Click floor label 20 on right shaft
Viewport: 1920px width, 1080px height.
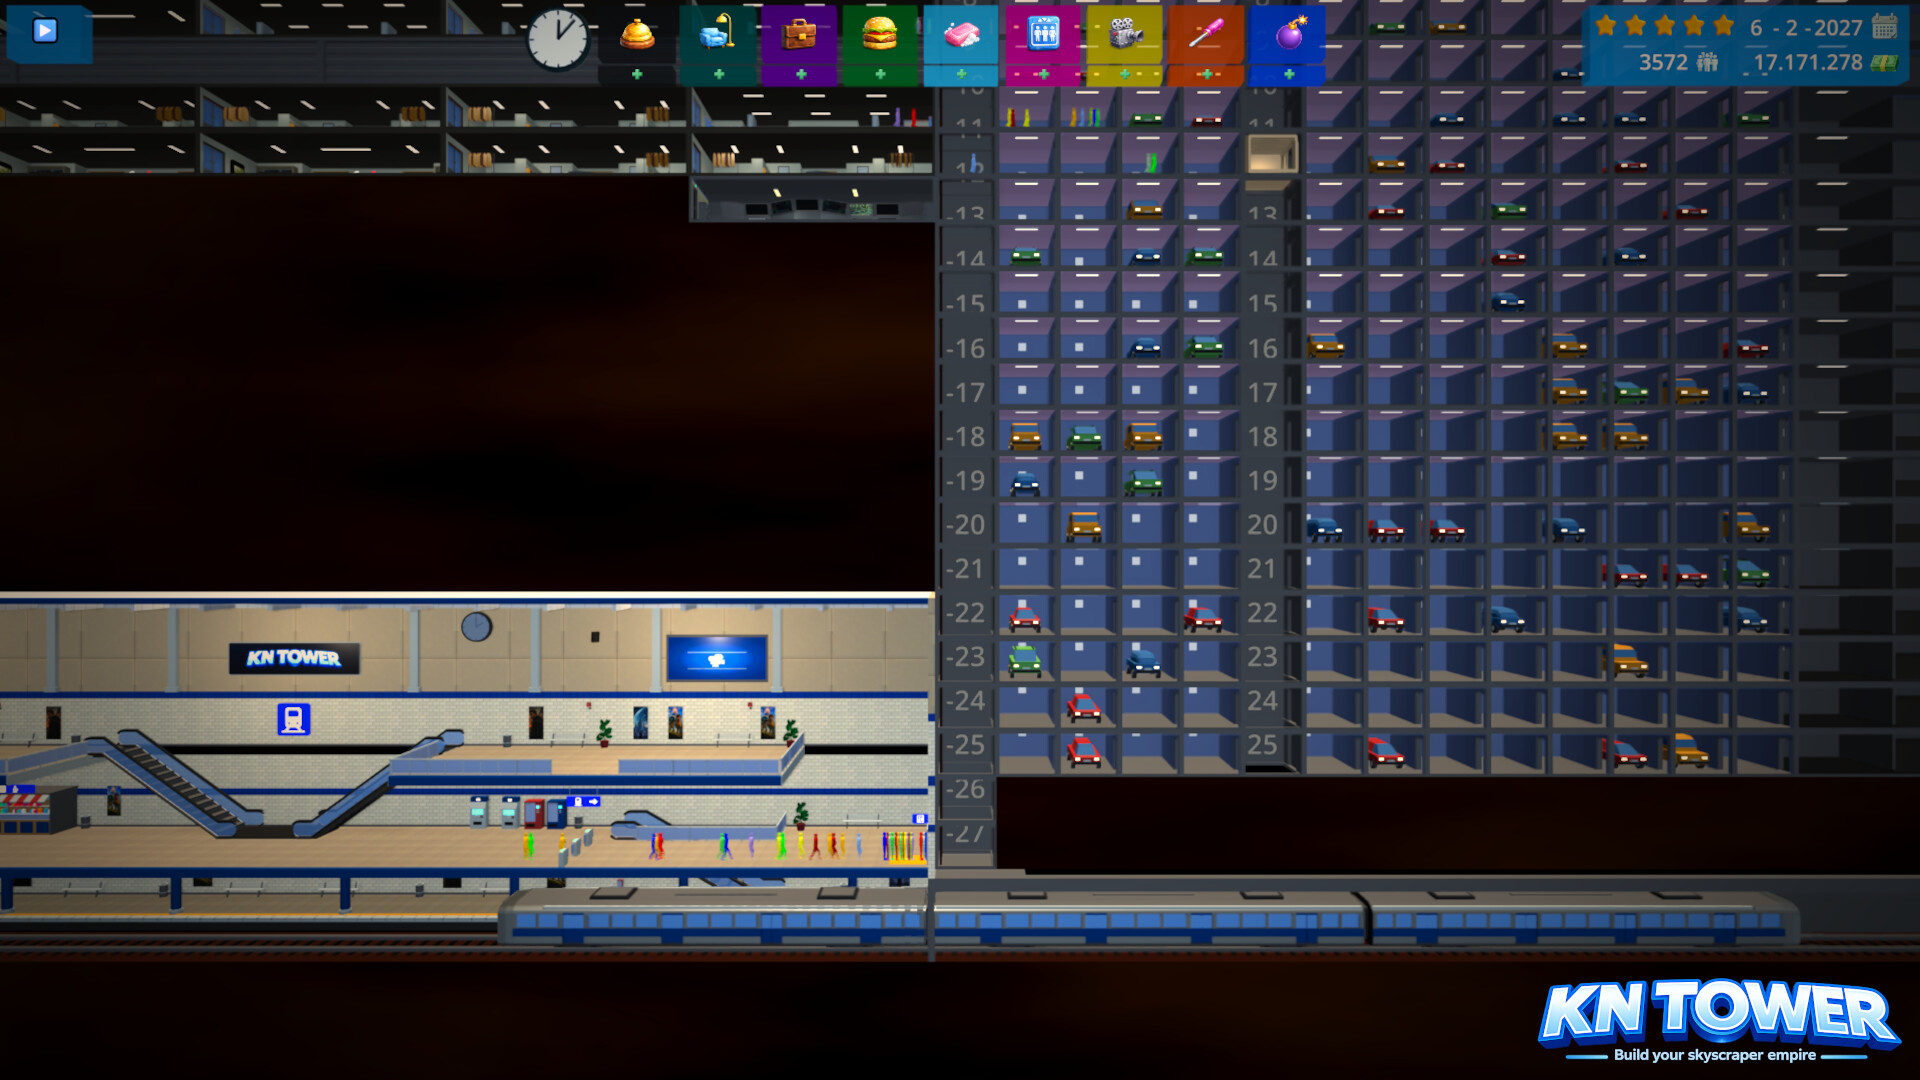click(x=1262, y=525)
